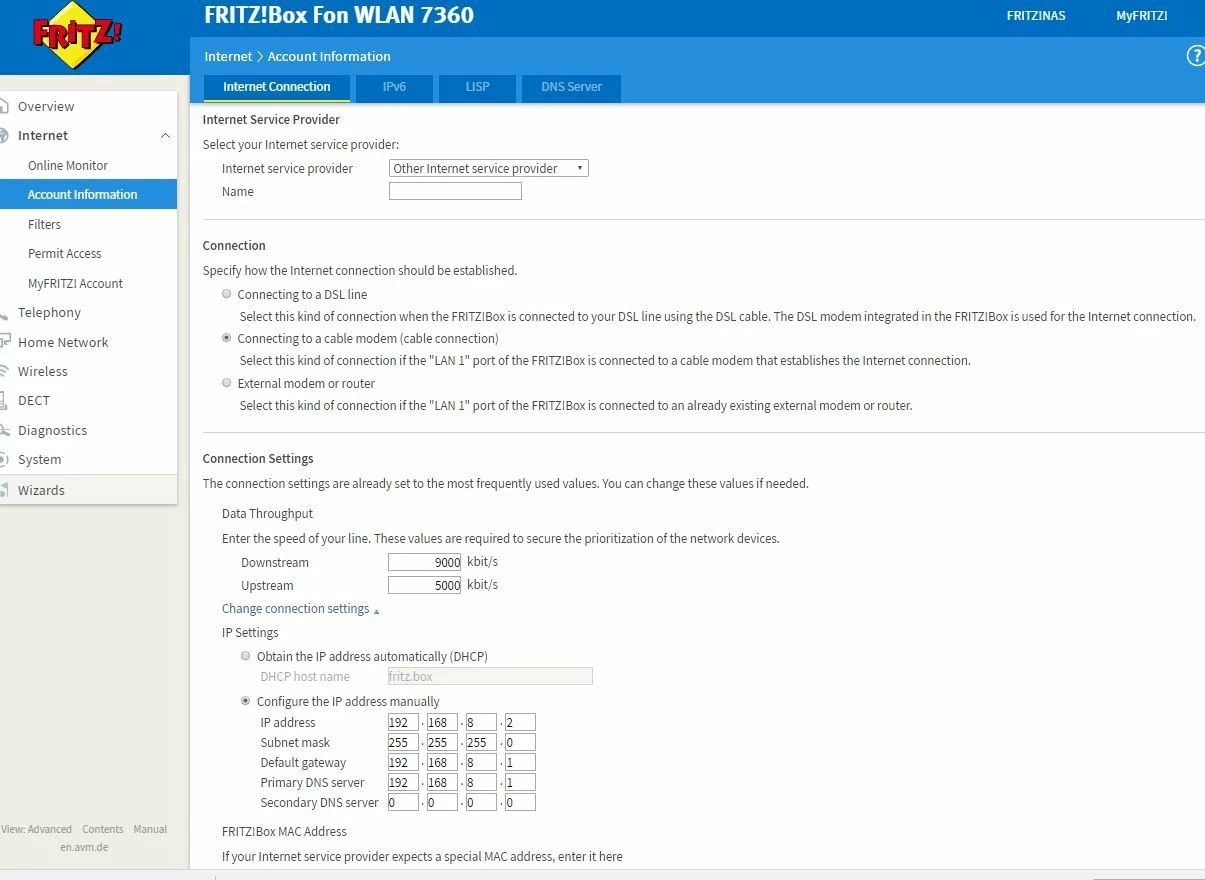Switch to the IPv6 tab
Image resolution: width=1205 pixels, height=880 pixels.
click(x=394, y=87)
